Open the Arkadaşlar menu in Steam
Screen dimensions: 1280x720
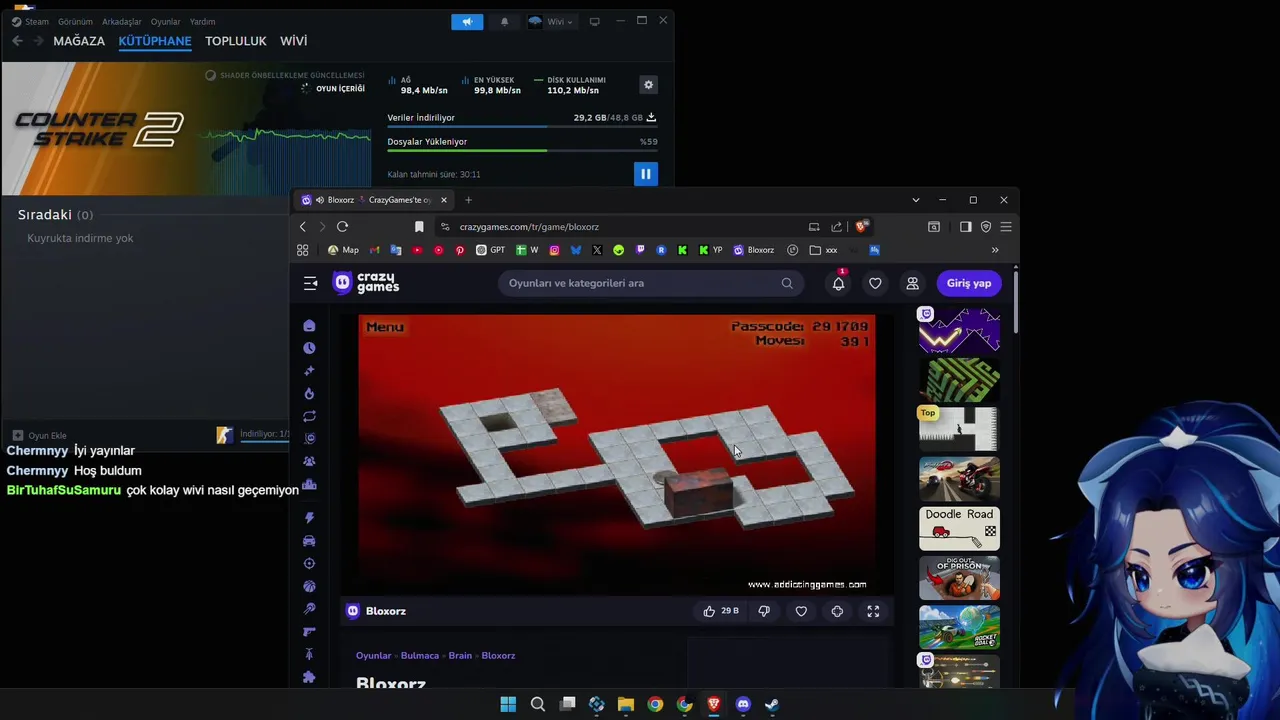(122, 21)
